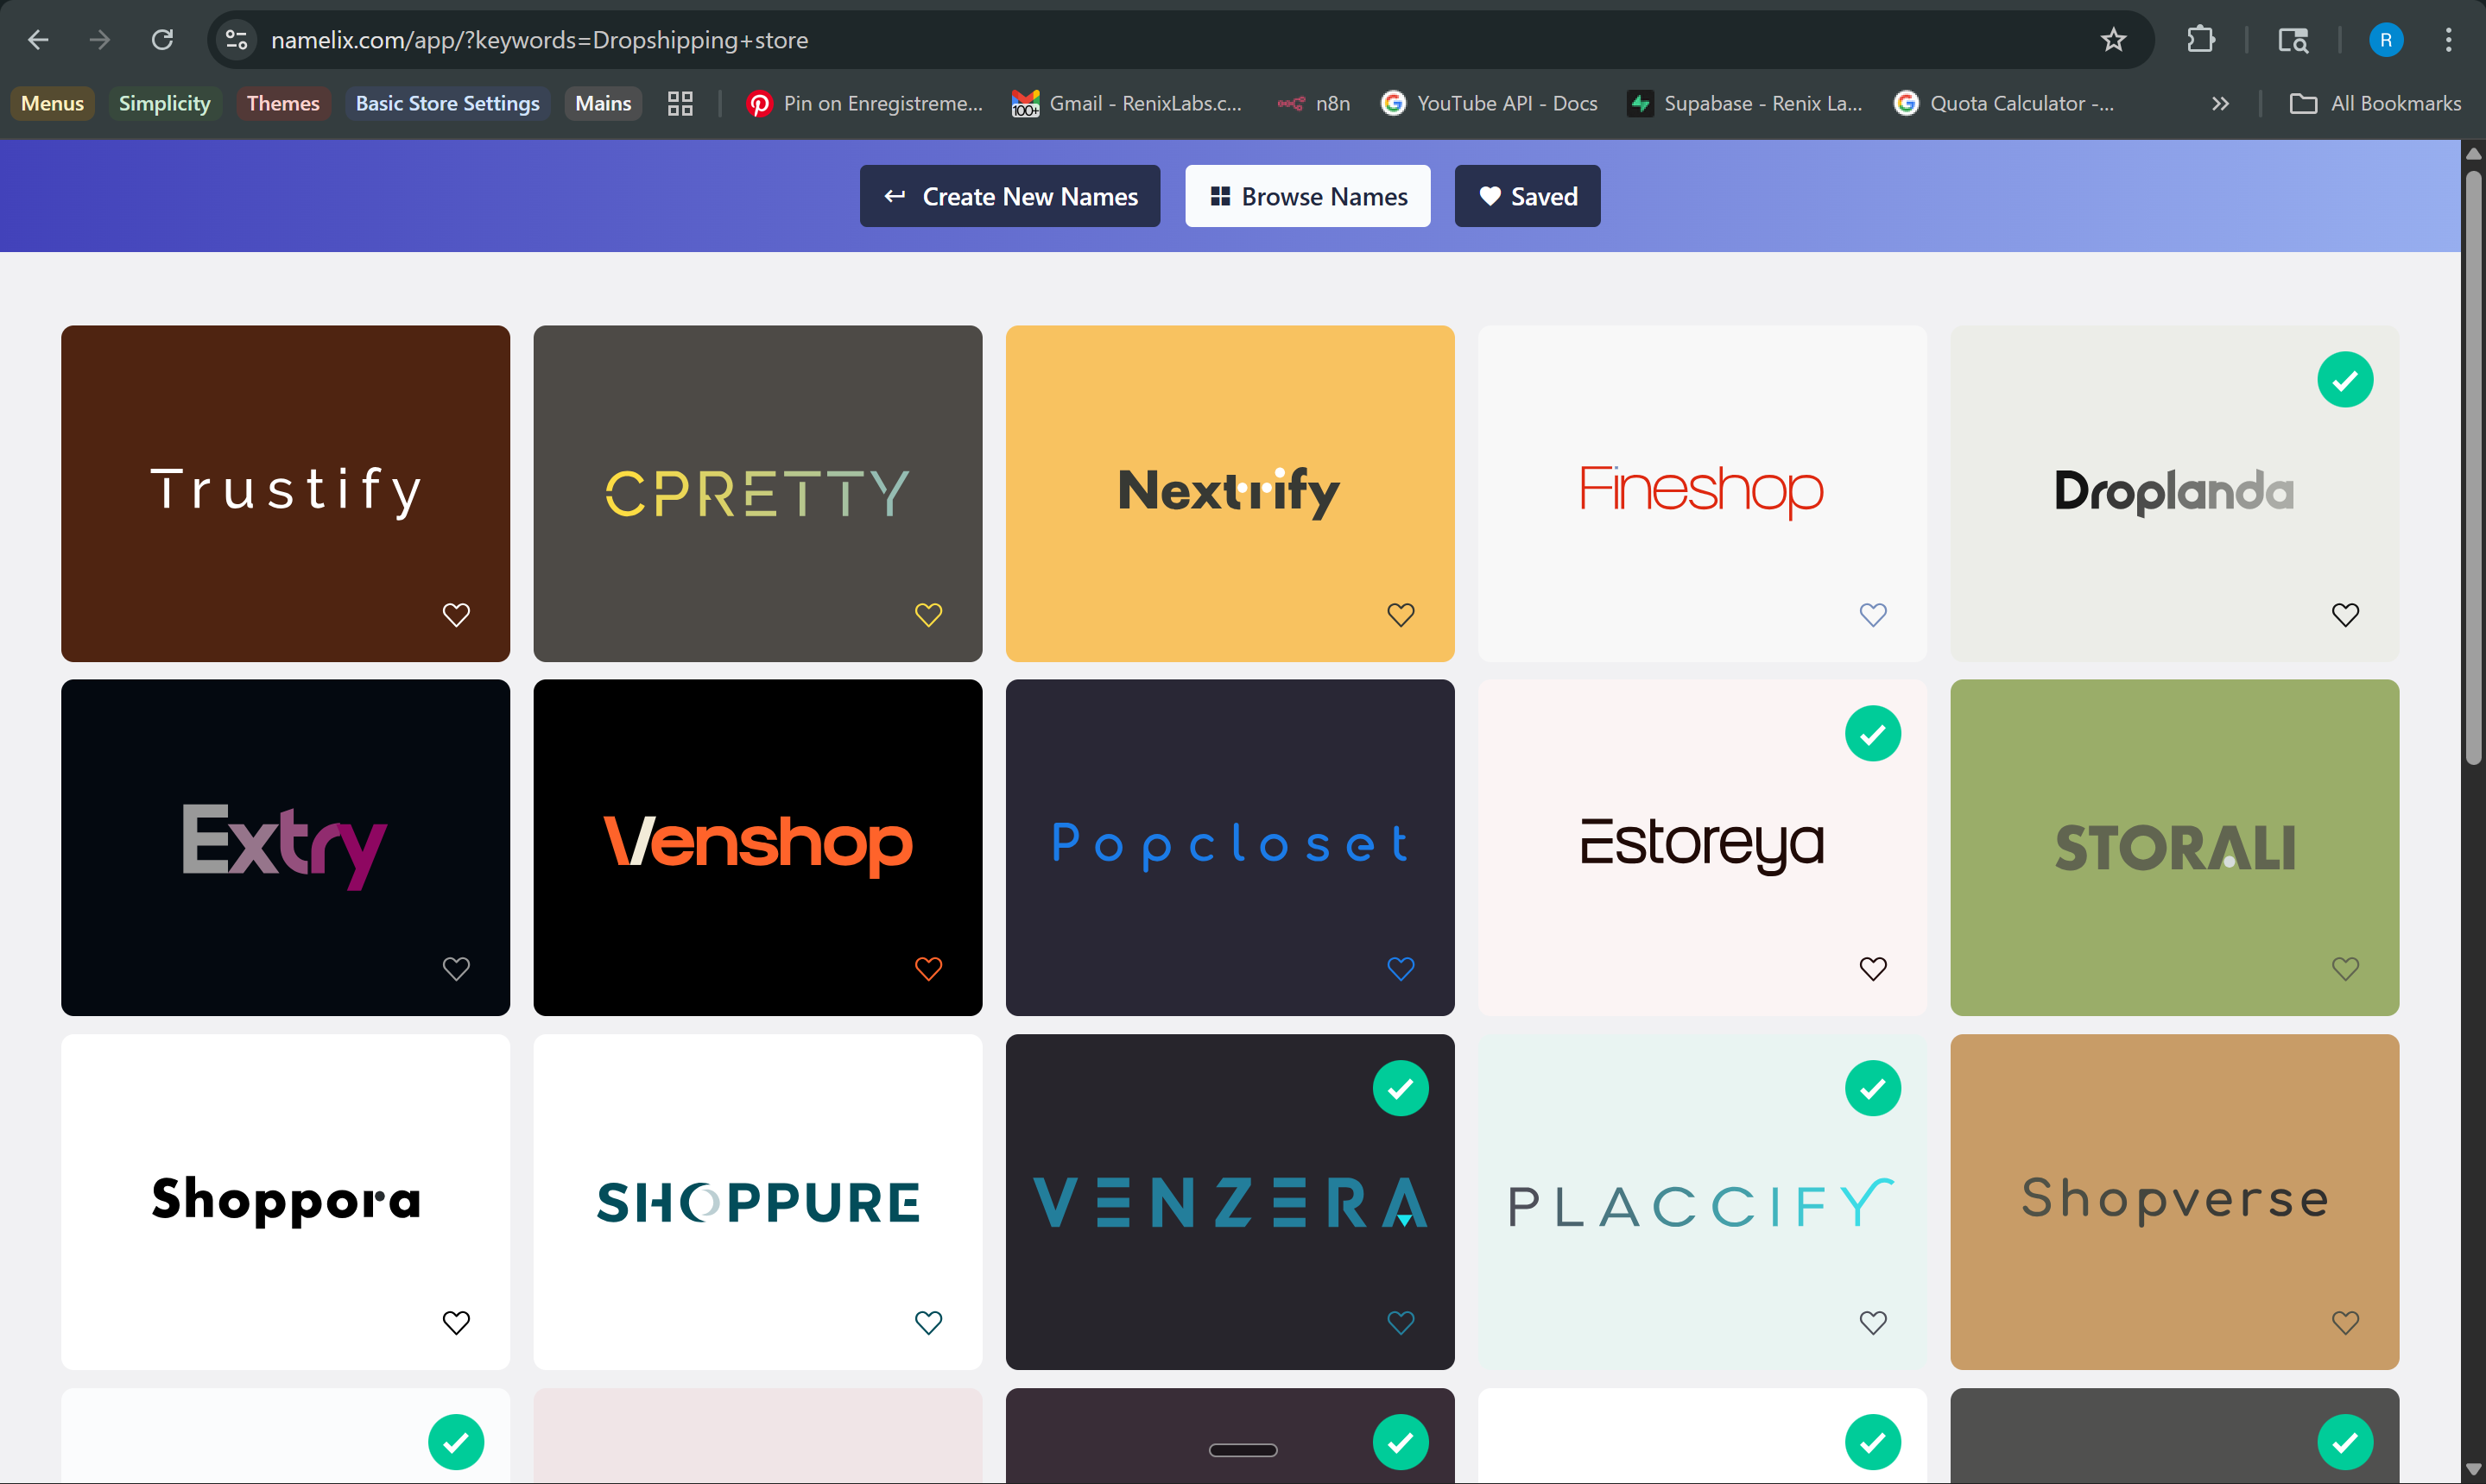Click the Create New Names button

1009,196
